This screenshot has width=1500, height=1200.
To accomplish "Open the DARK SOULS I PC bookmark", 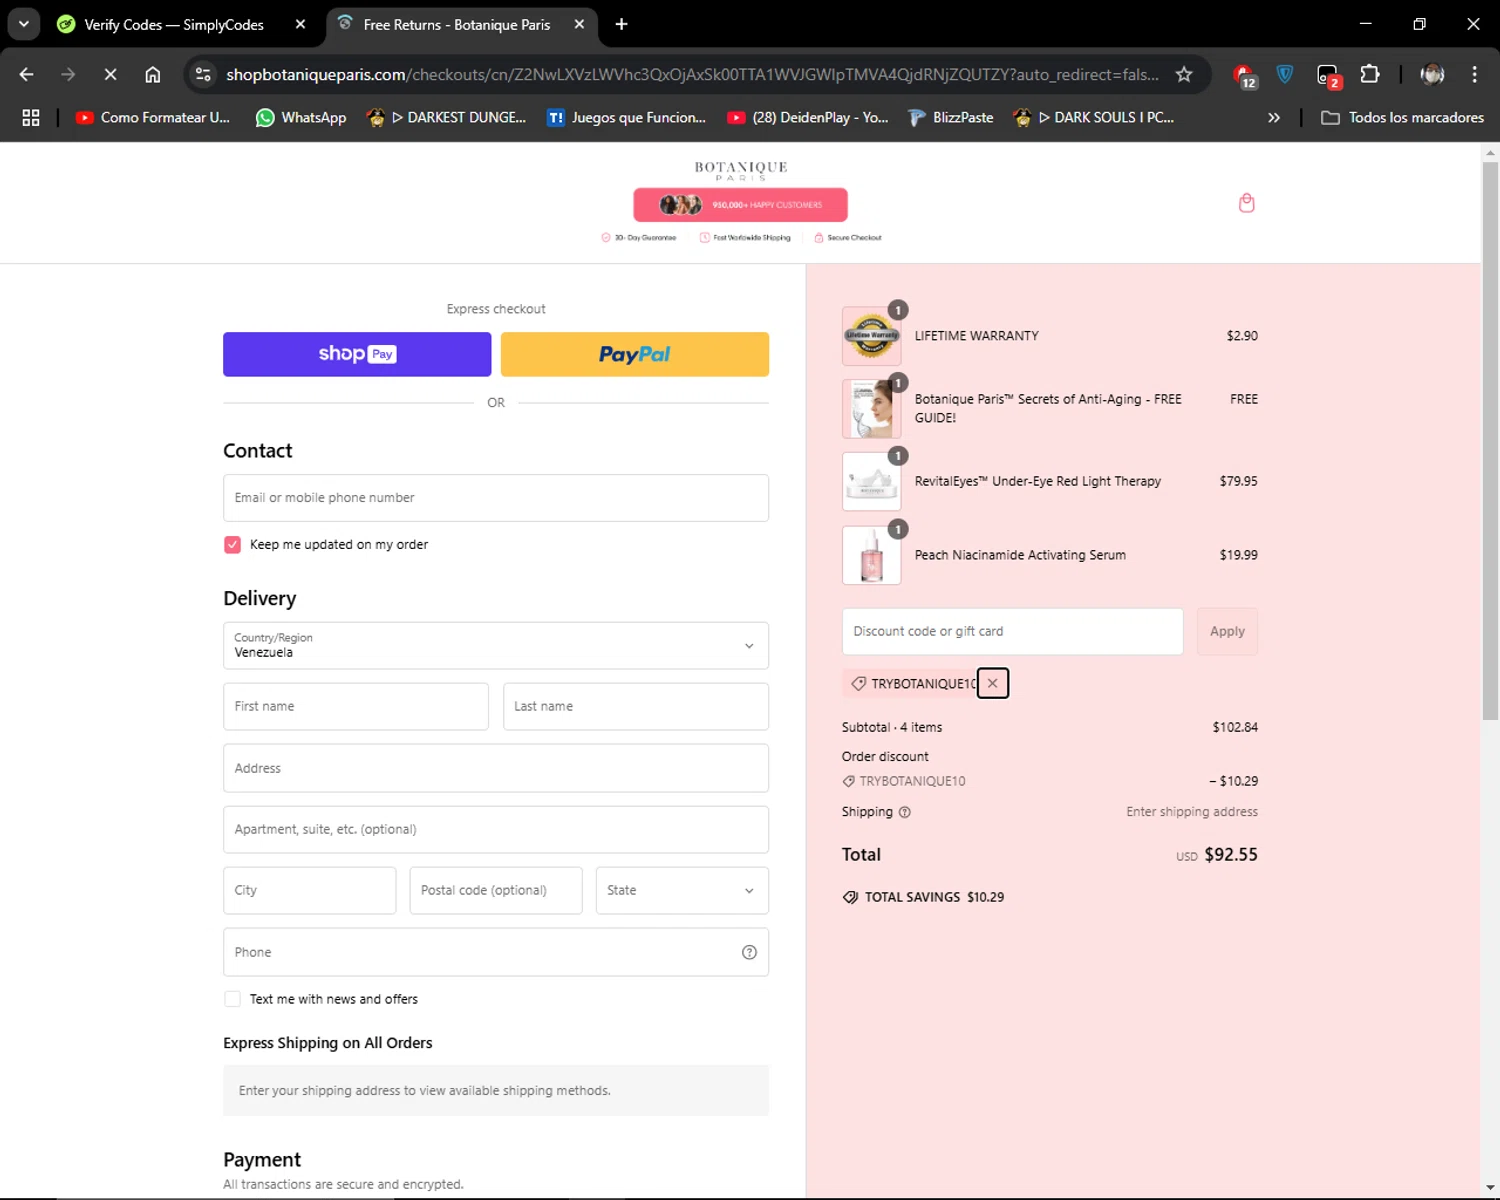I will (x=1093, y=117).
